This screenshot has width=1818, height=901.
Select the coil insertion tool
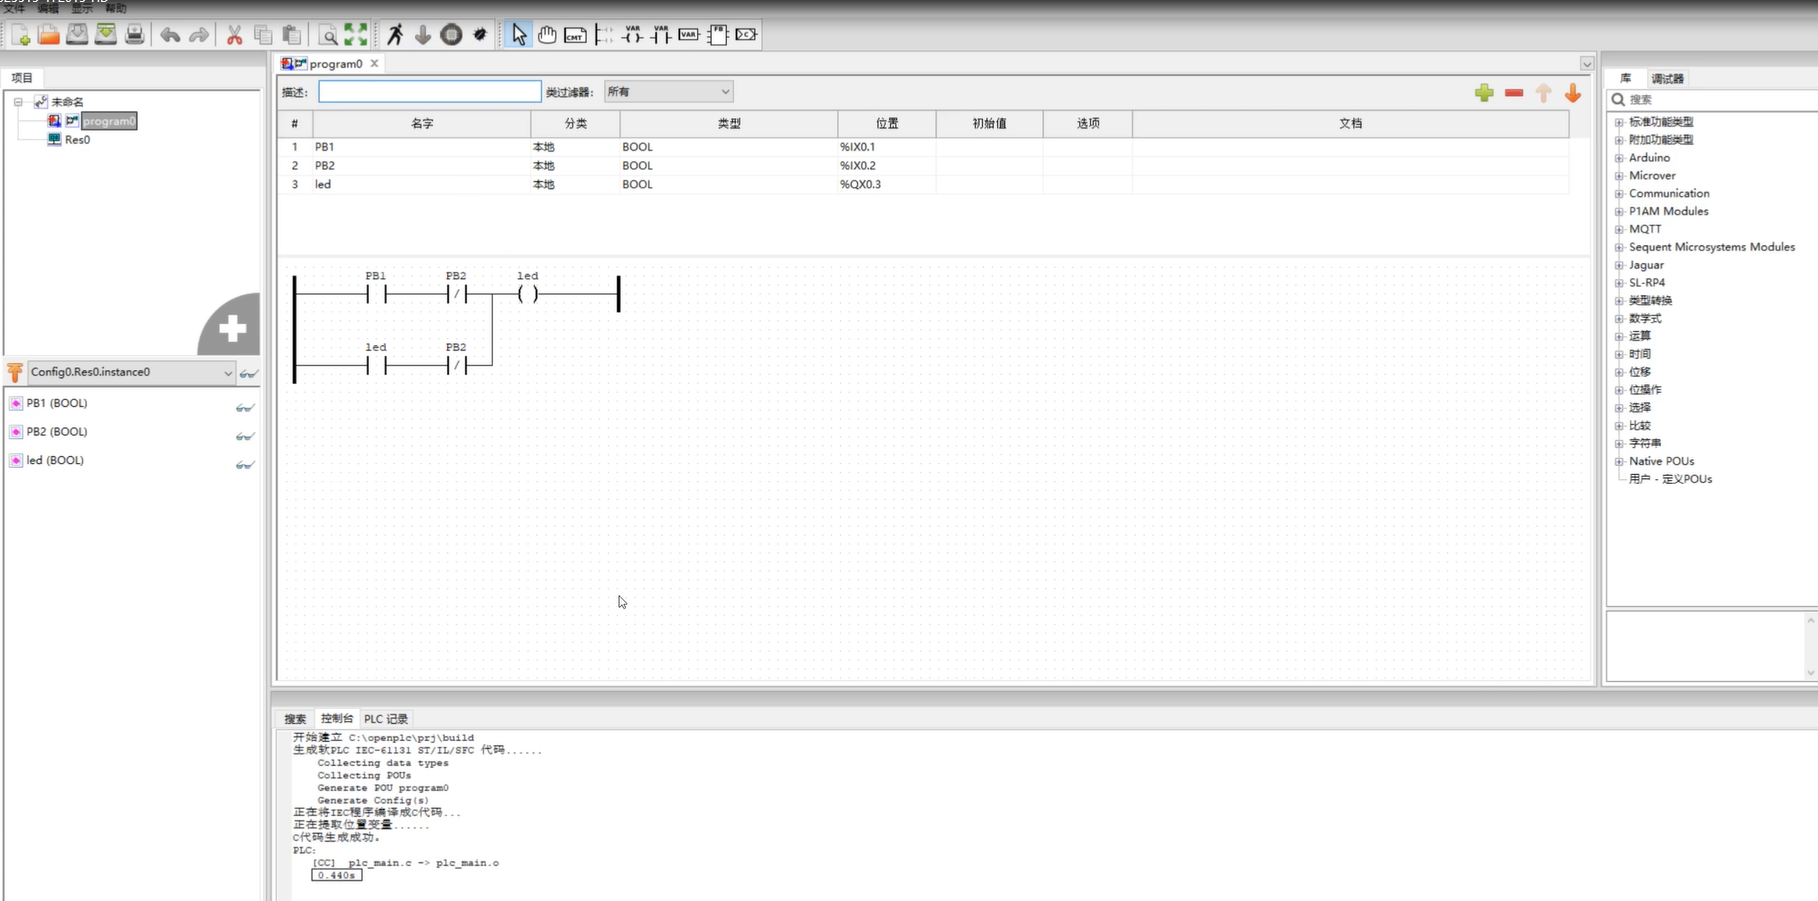[x=632, y=35]
